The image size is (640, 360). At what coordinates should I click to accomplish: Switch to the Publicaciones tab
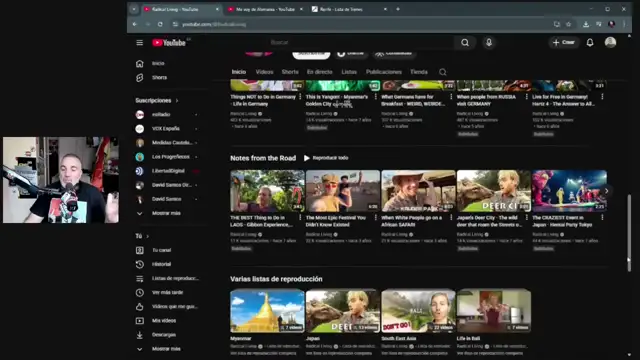[x=384, y=72]
